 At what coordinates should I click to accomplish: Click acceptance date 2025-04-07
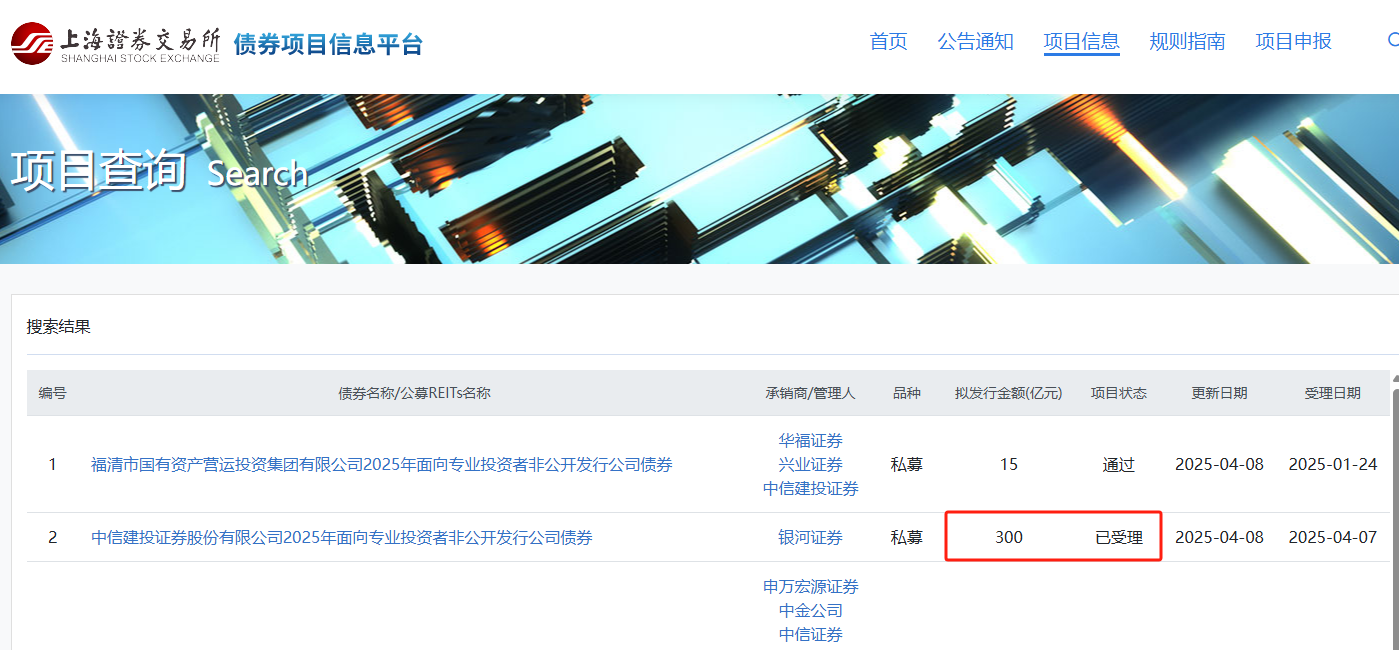[x=1333, y=537]
